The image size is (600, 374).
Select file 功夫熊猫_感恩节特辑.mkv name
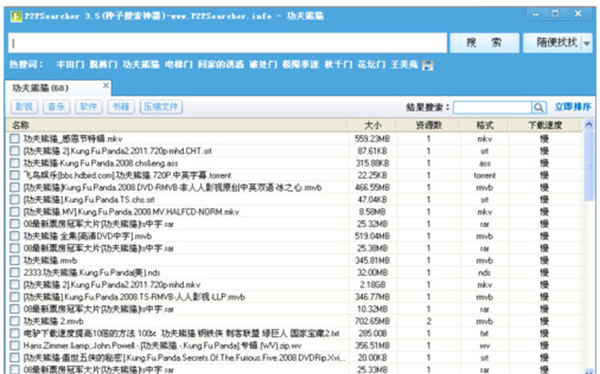(x=73, y=139)
